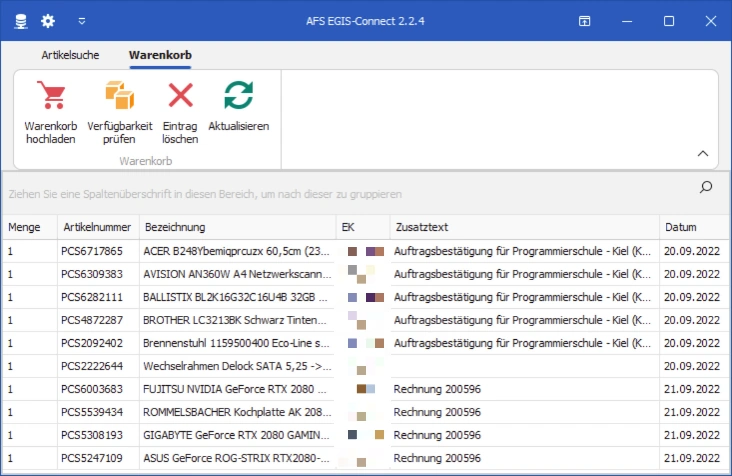Select article number PCS6309383
The width and height of the screenshot is (732, 476).
92,274
